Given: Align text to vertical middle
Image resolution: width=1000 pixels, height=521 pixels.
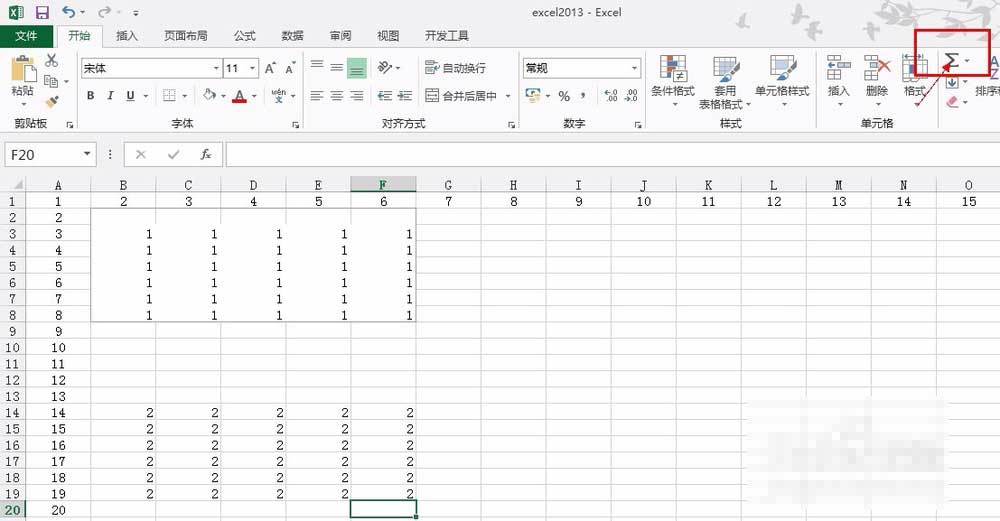Looking at the screenshot, I should tap(337, 68).
